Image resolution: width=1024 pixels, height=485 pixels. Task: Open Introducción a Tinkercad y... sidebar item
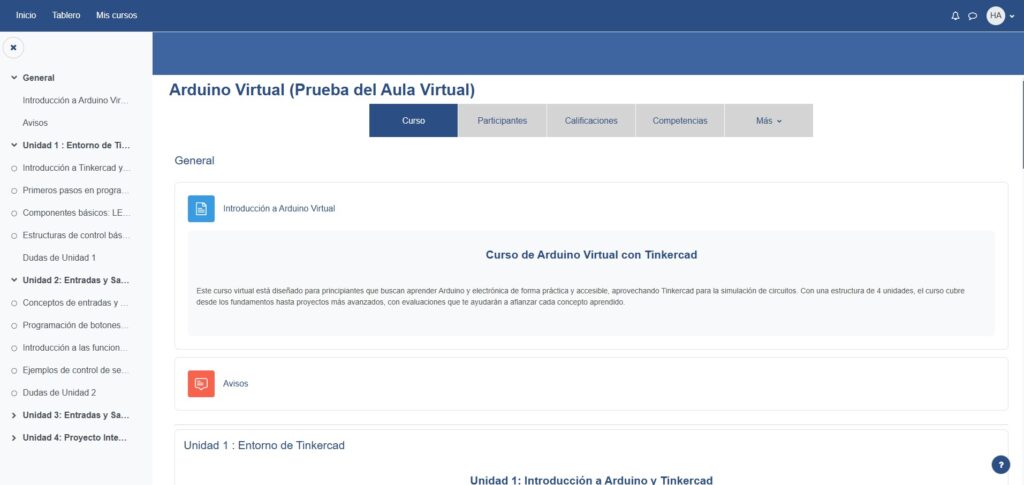pos(76,168)
